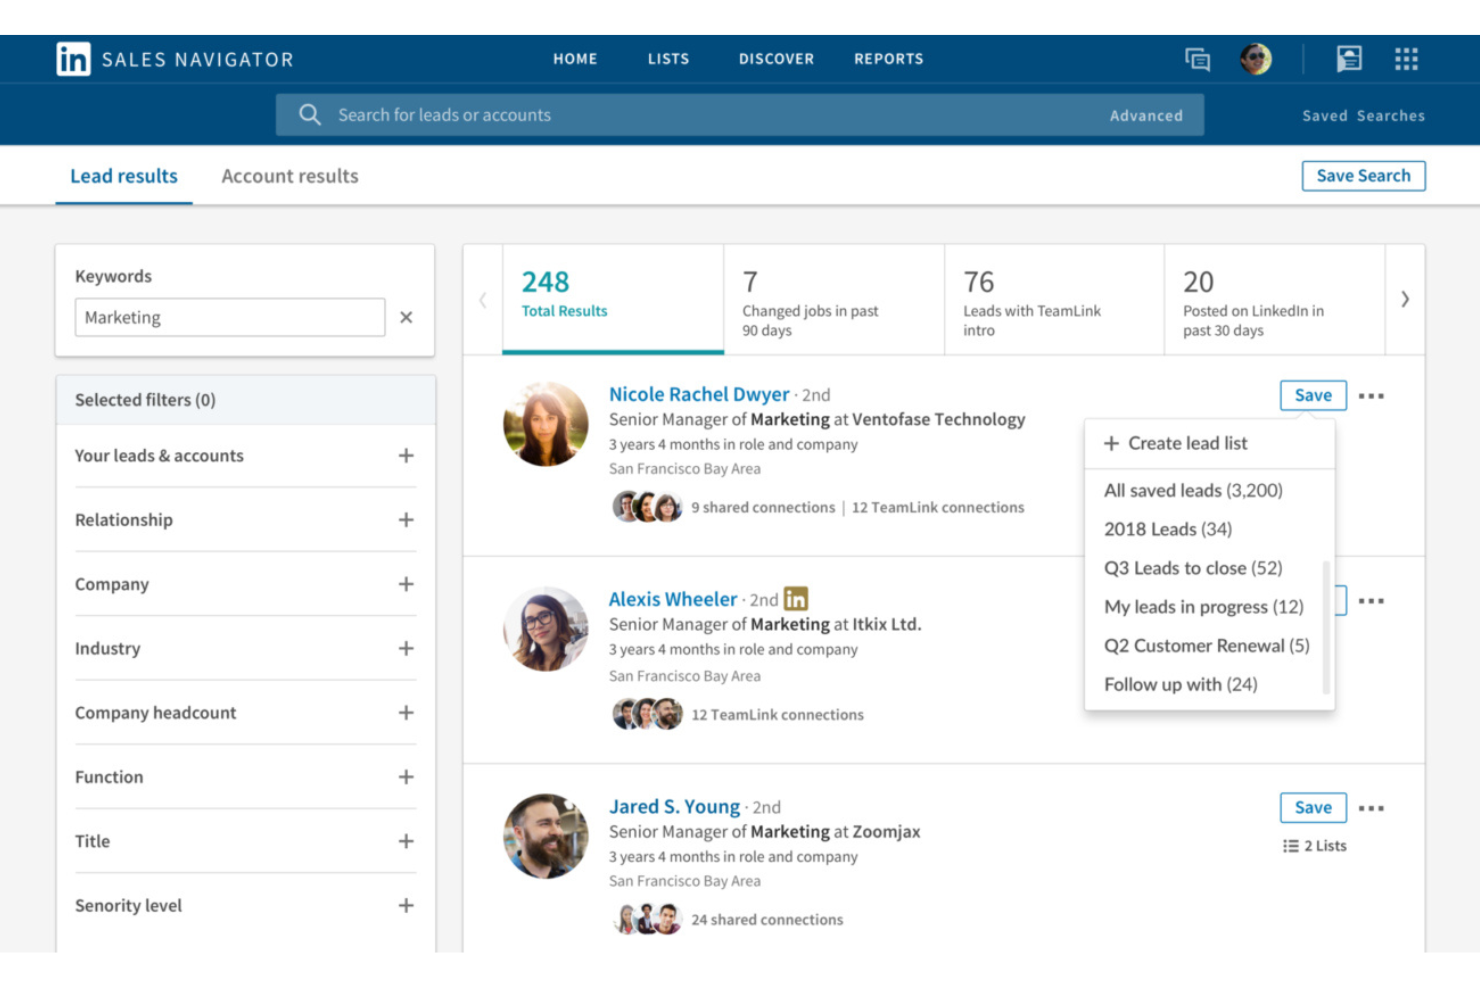
Task: Select My leads in progress (12) list
Action: [1204, 607]
